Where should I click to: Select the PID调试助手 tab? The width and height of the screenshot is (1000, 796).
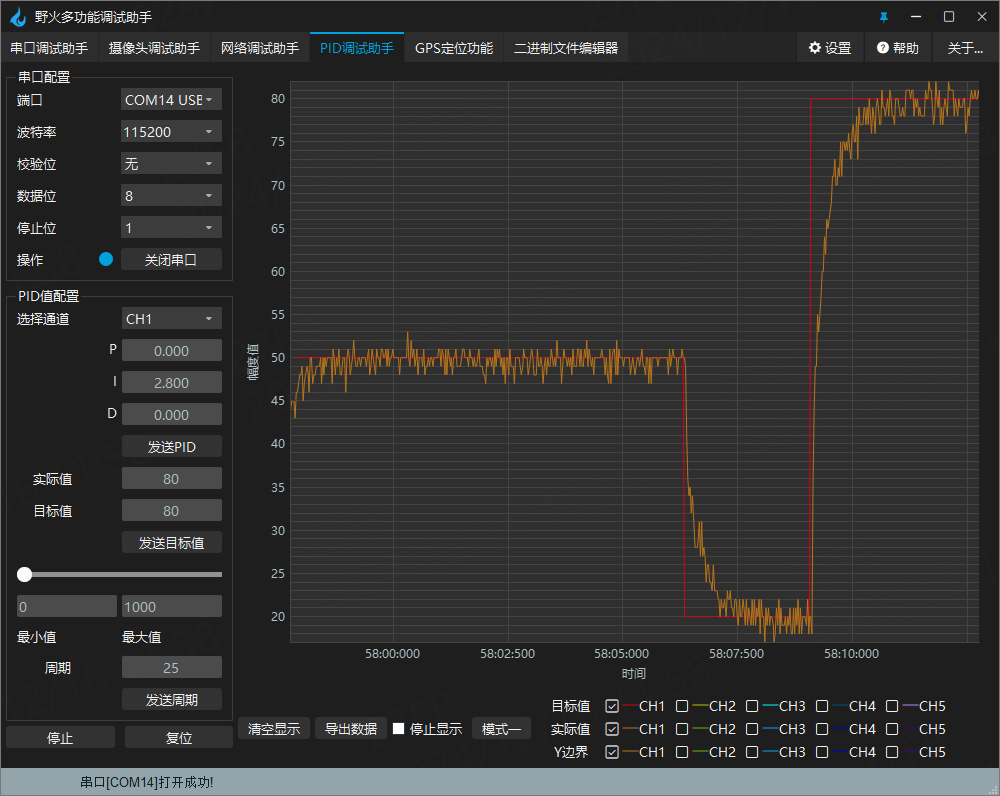click(x=357, y=48)
